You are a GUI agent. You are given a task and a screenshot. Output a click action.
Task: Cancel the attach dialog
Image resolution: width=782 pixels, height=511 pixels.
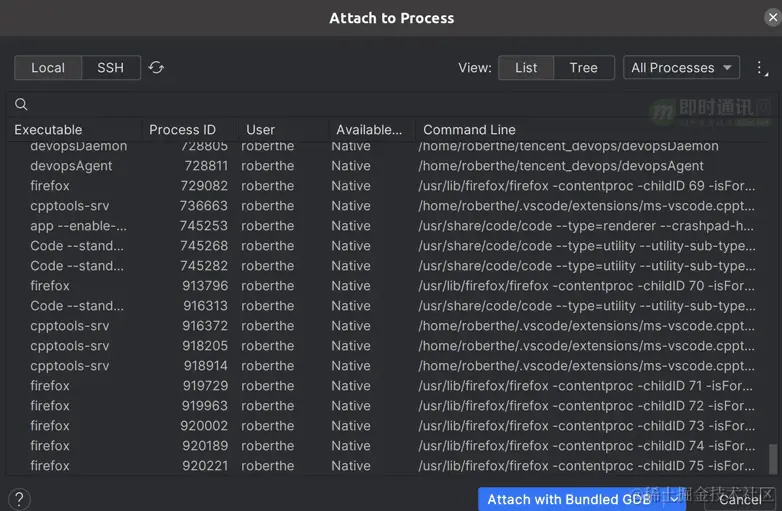(739, 499)
